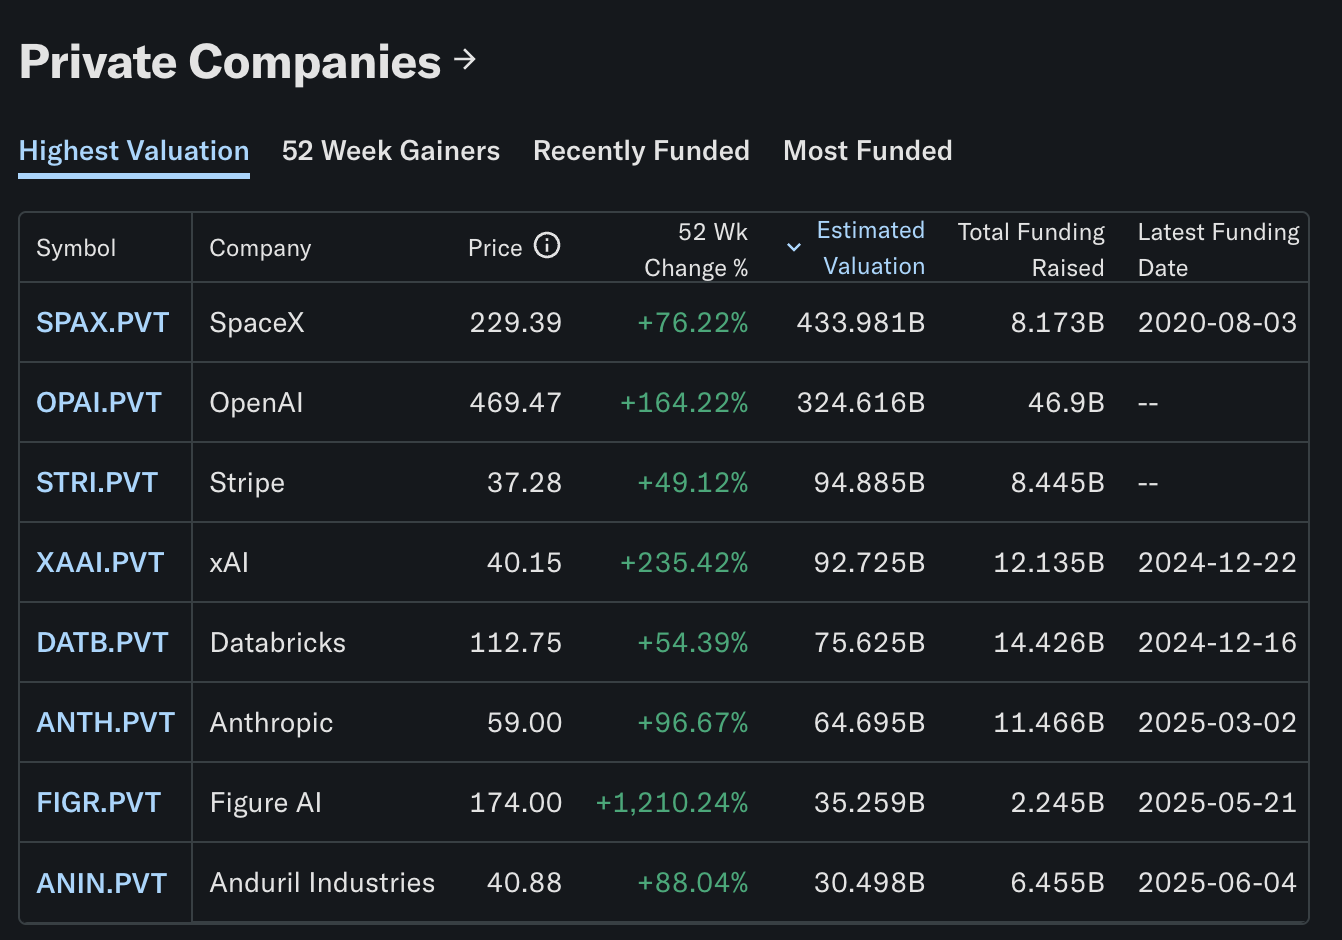
Task: Open the Recently Funded tab
Action: tap(641, 151)
